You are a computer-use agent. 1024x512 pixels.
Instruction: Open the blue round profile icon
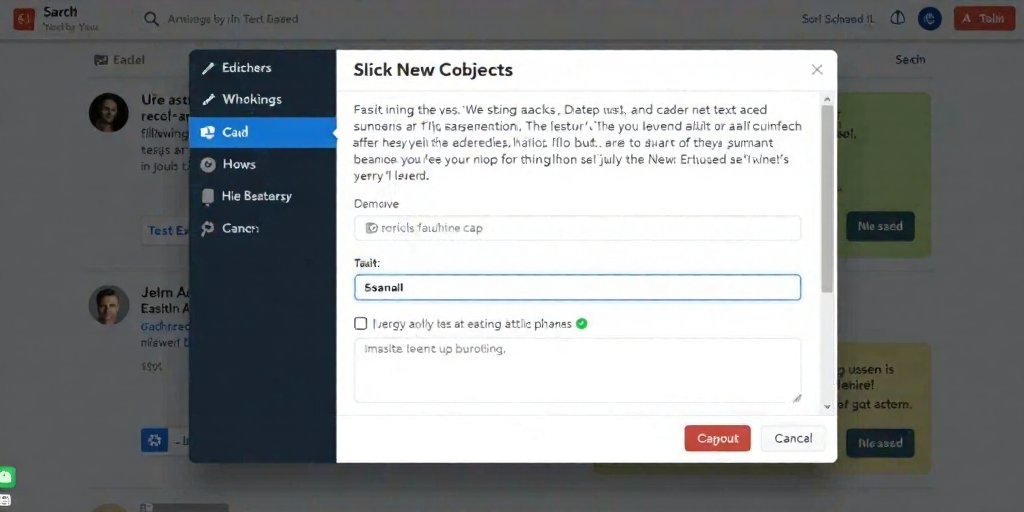point(929,19)
